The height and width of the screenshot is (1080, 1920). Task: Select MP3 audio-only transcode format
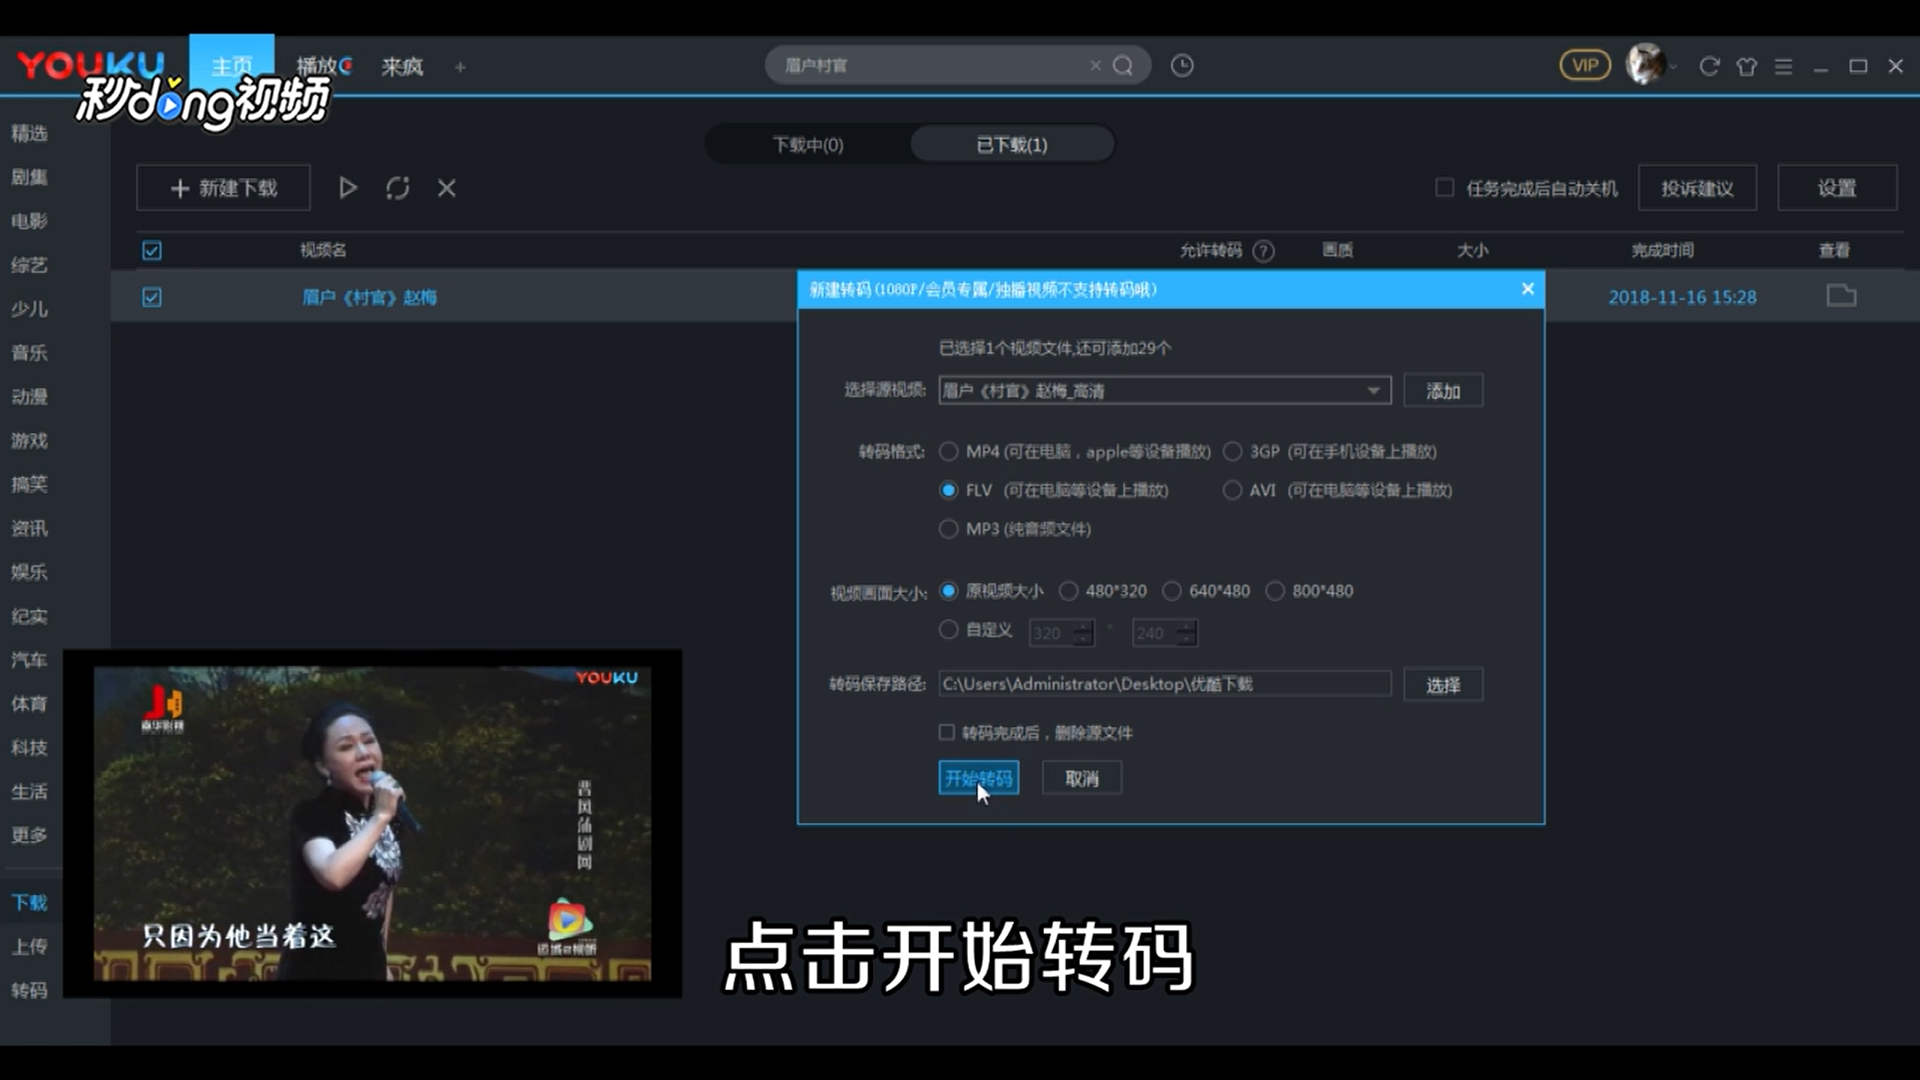[x=948, y=529]
